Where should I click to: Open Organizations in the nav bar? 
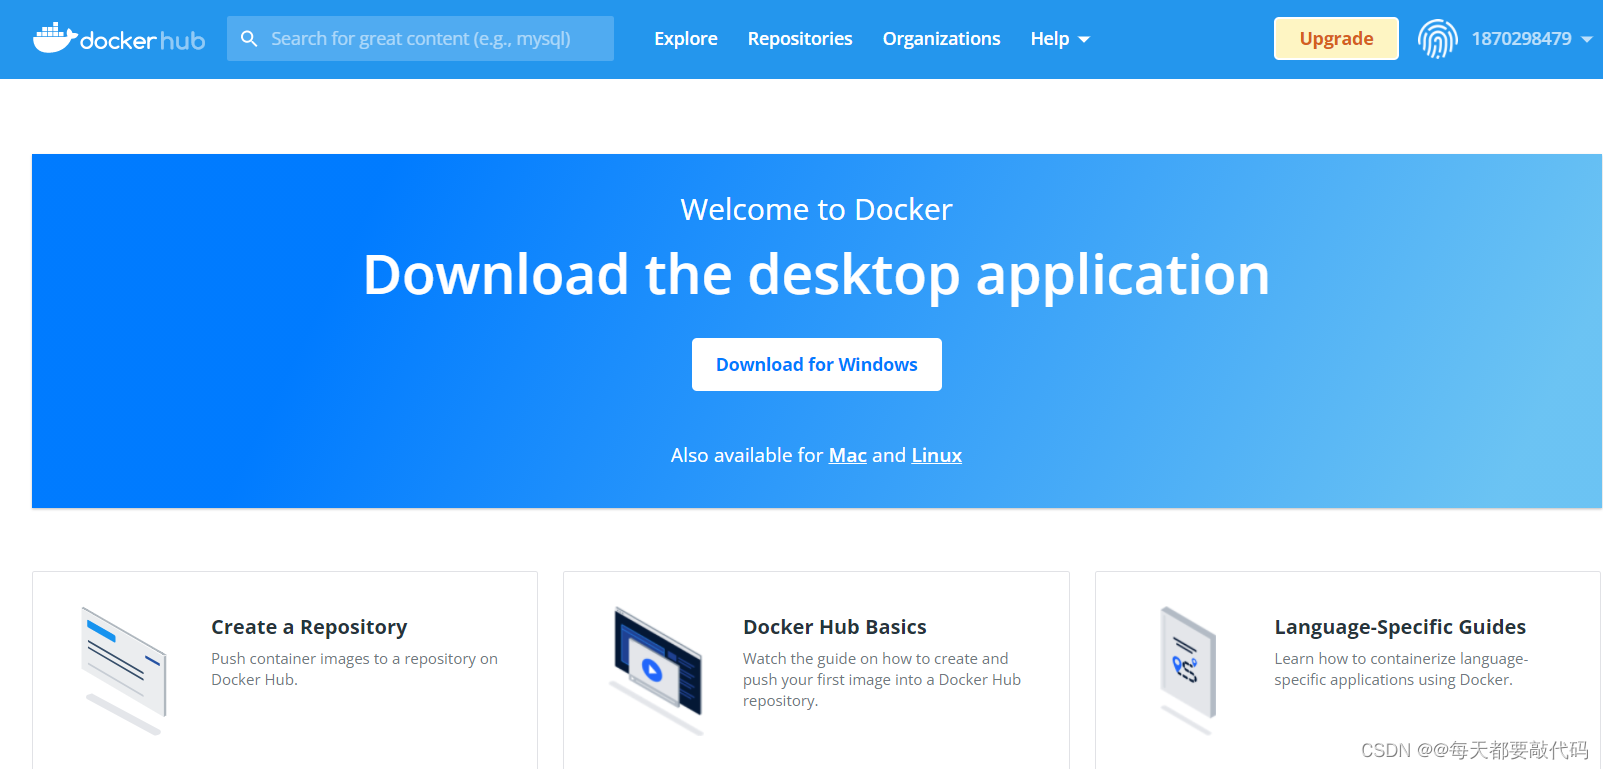941,39
